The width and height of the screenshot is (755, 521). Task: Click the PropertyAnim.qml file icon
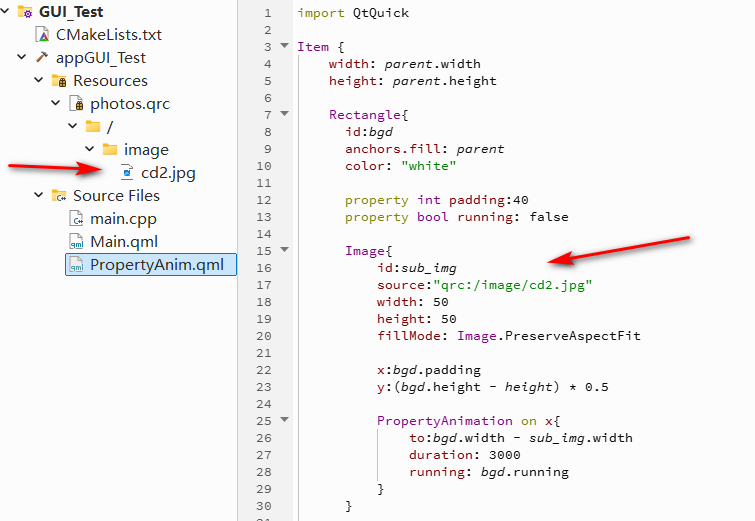tap(77, 264)
